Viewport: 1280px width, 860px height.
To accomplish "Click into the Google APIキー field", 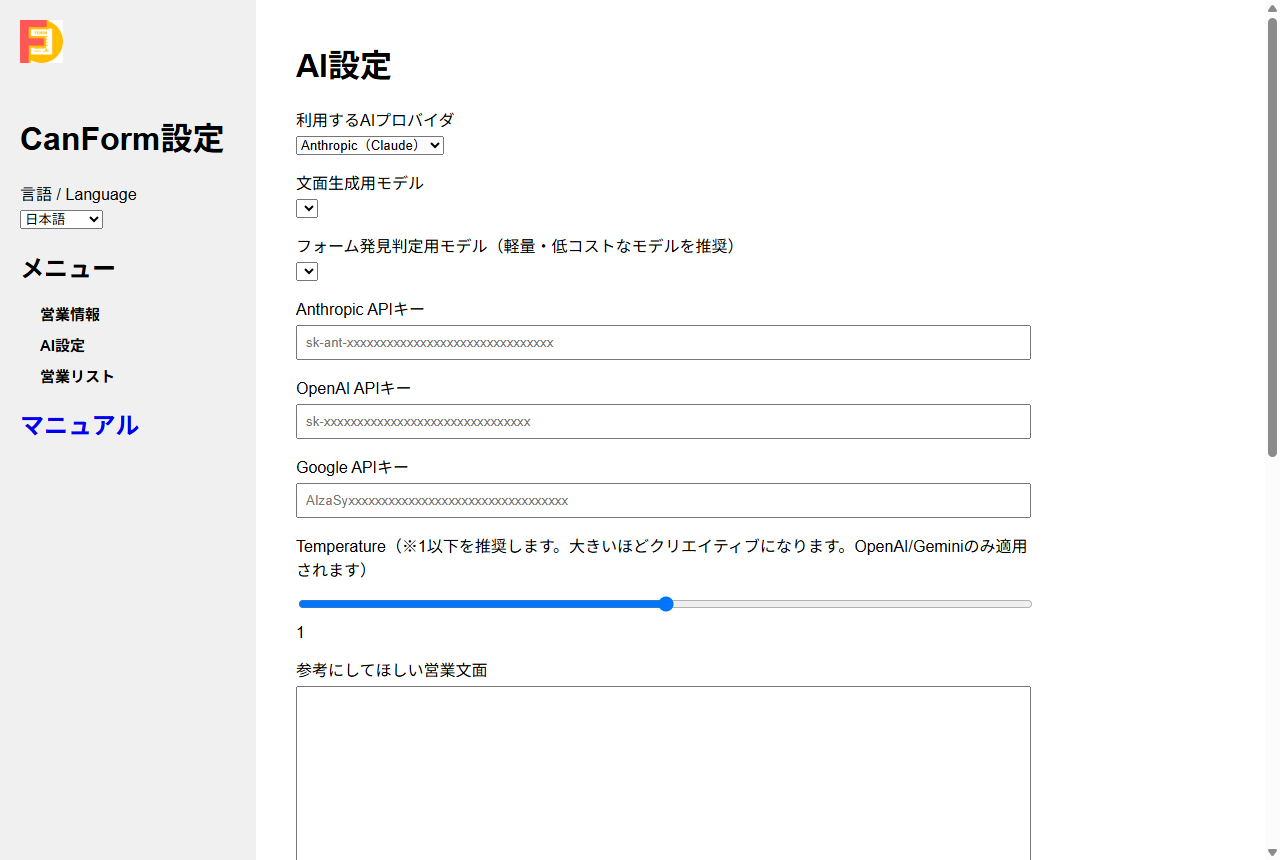I will coord(663,501).
